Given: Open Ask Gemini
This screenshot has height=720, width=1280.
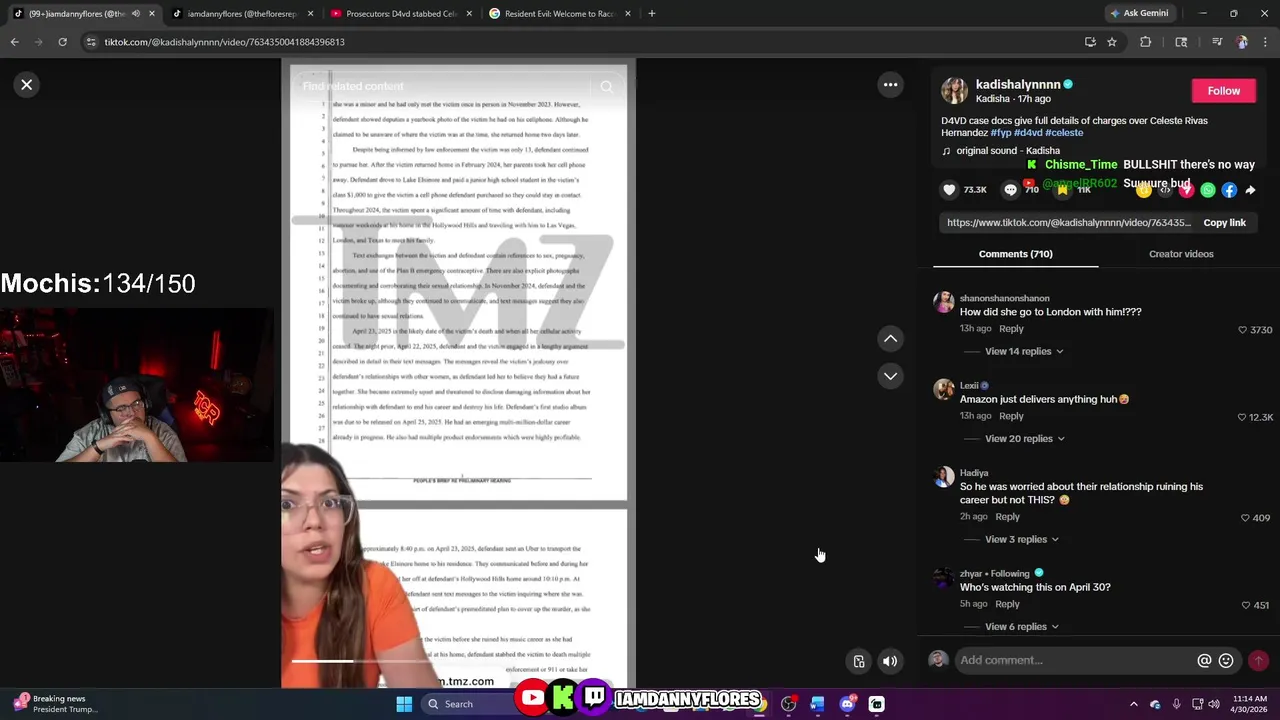Looking at the screenshot, I should 1139,14.
